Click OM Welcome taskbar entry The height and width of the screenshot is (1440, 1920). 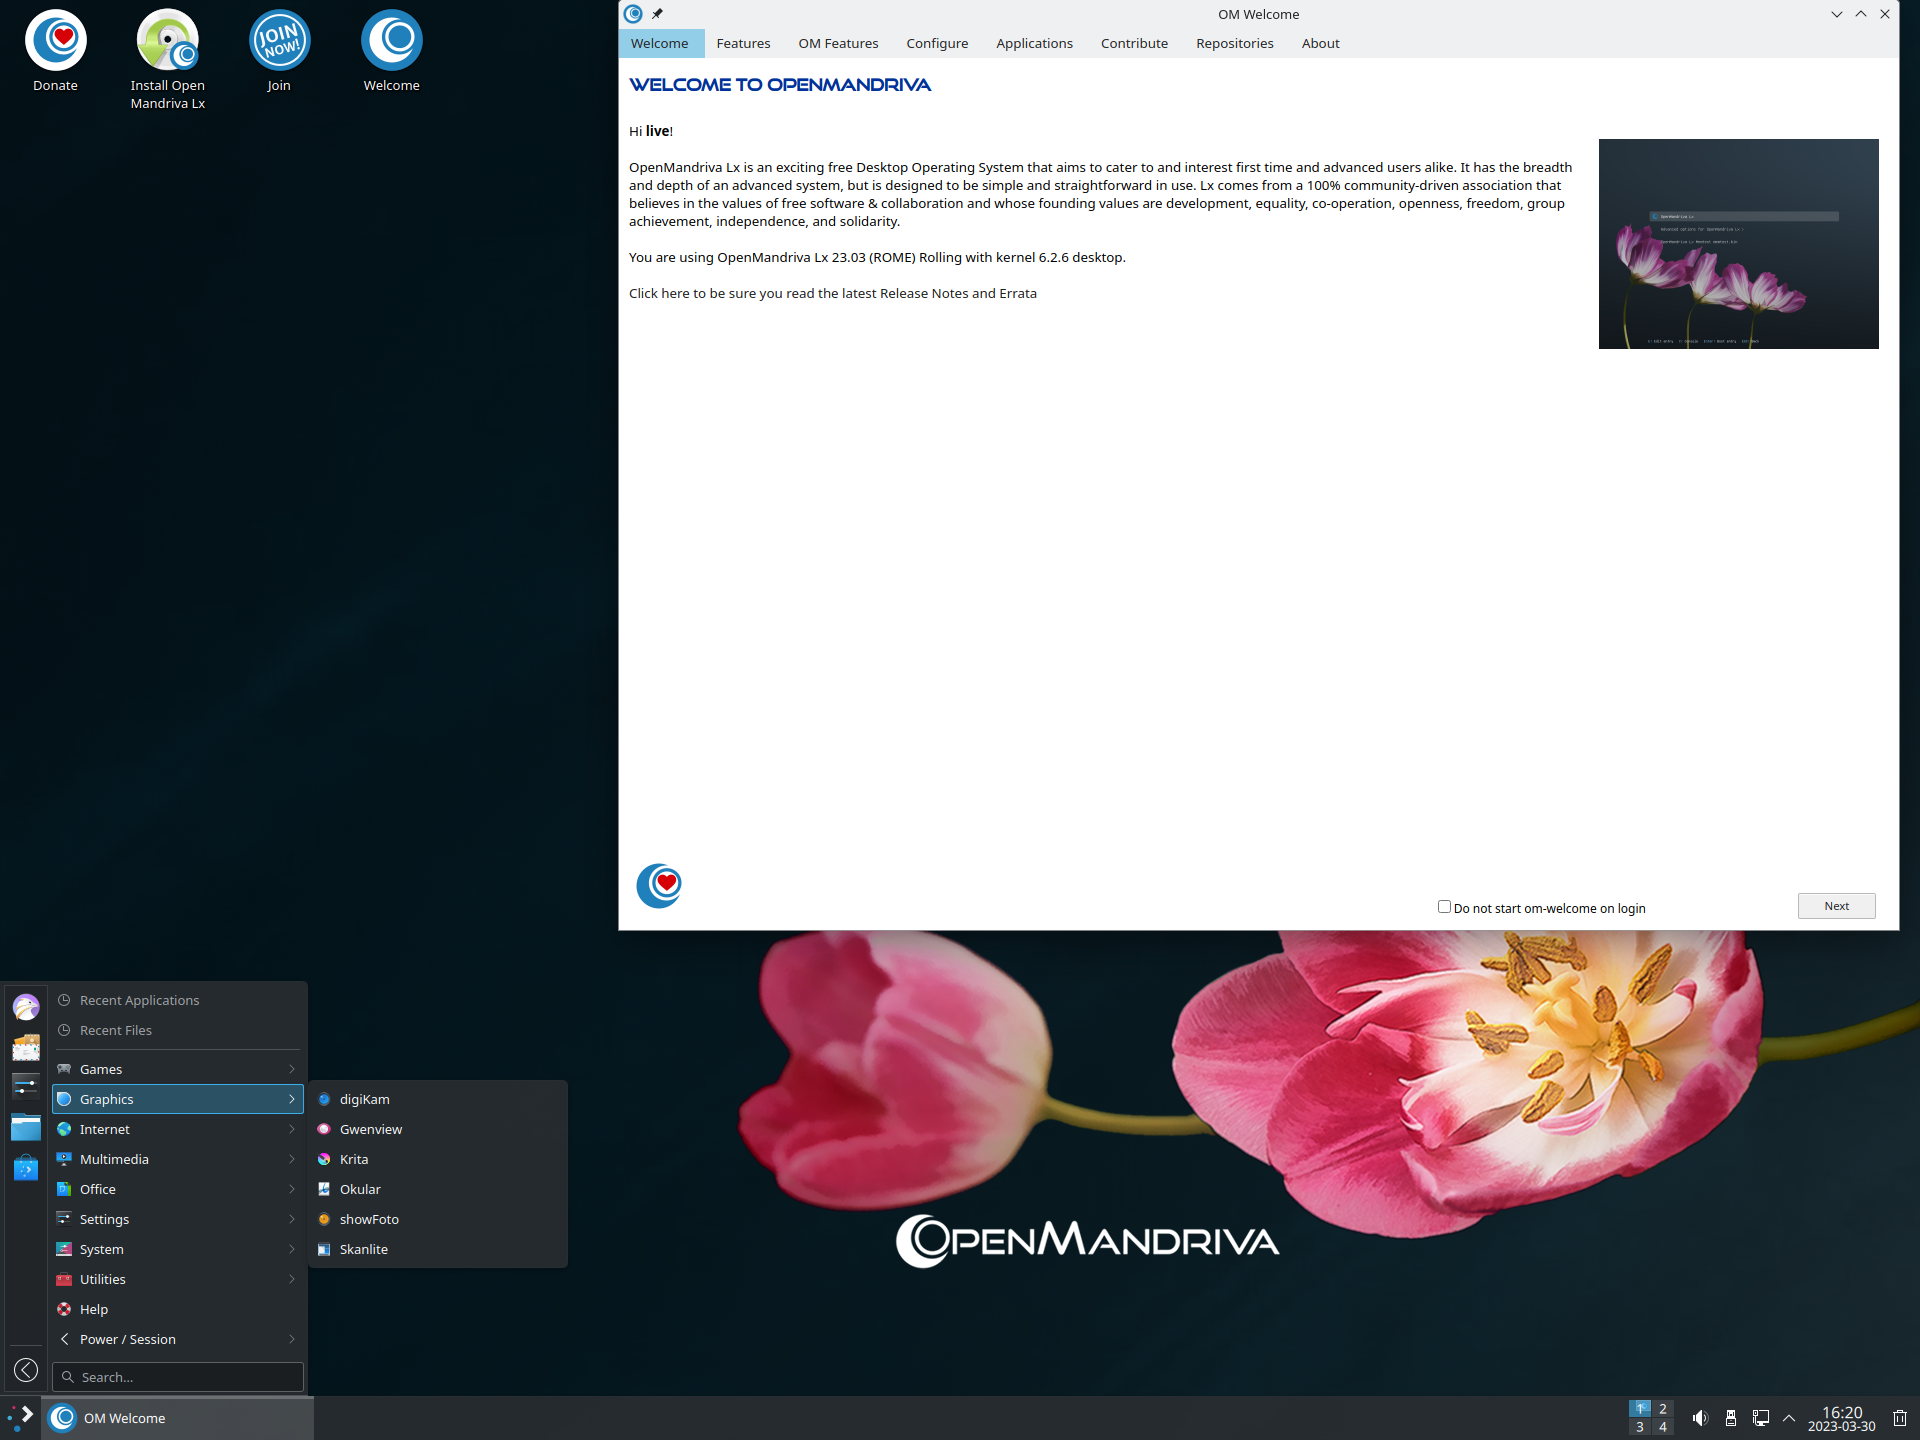tap(178, 1418)
